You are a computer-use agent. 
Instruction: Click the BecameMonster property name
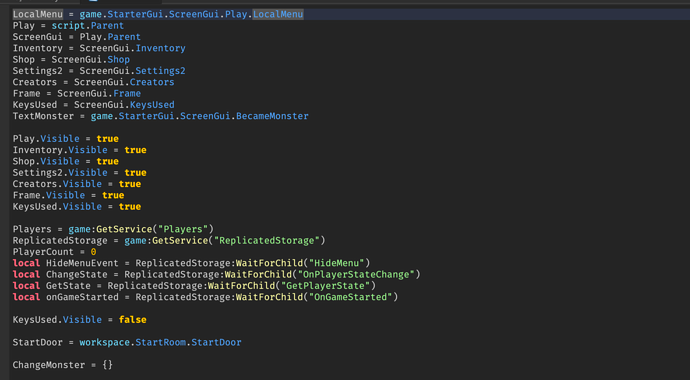272,116
